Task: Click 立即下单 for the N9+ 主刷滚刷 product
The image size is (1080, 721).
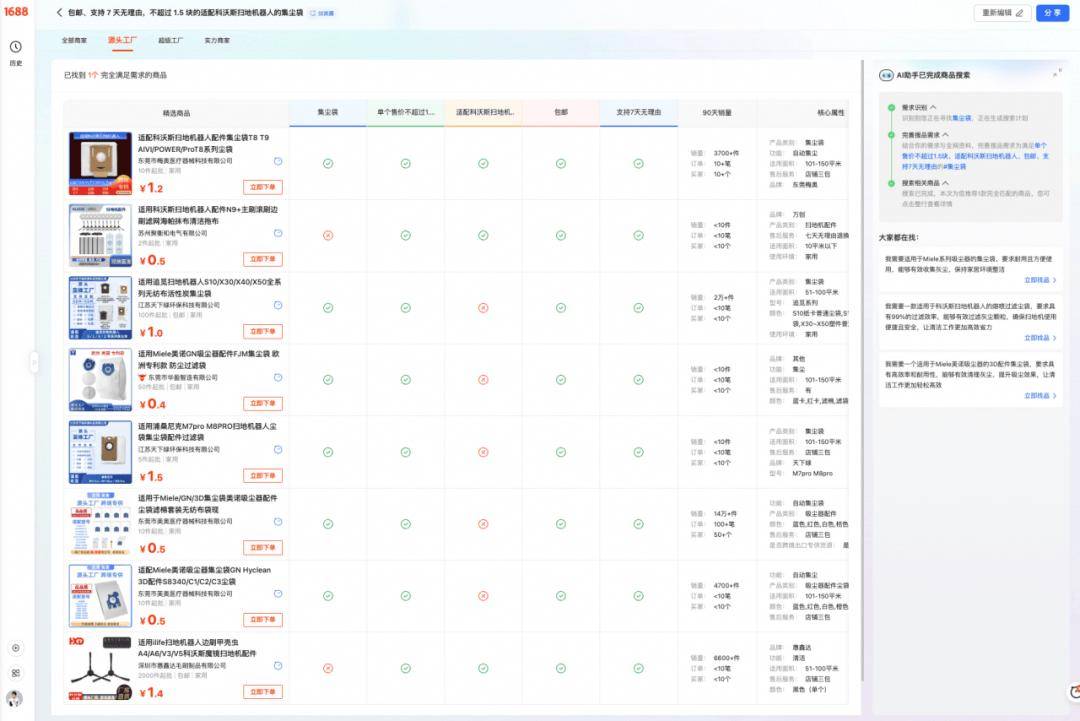Action: pyautogui.click(x=262, y=260)
